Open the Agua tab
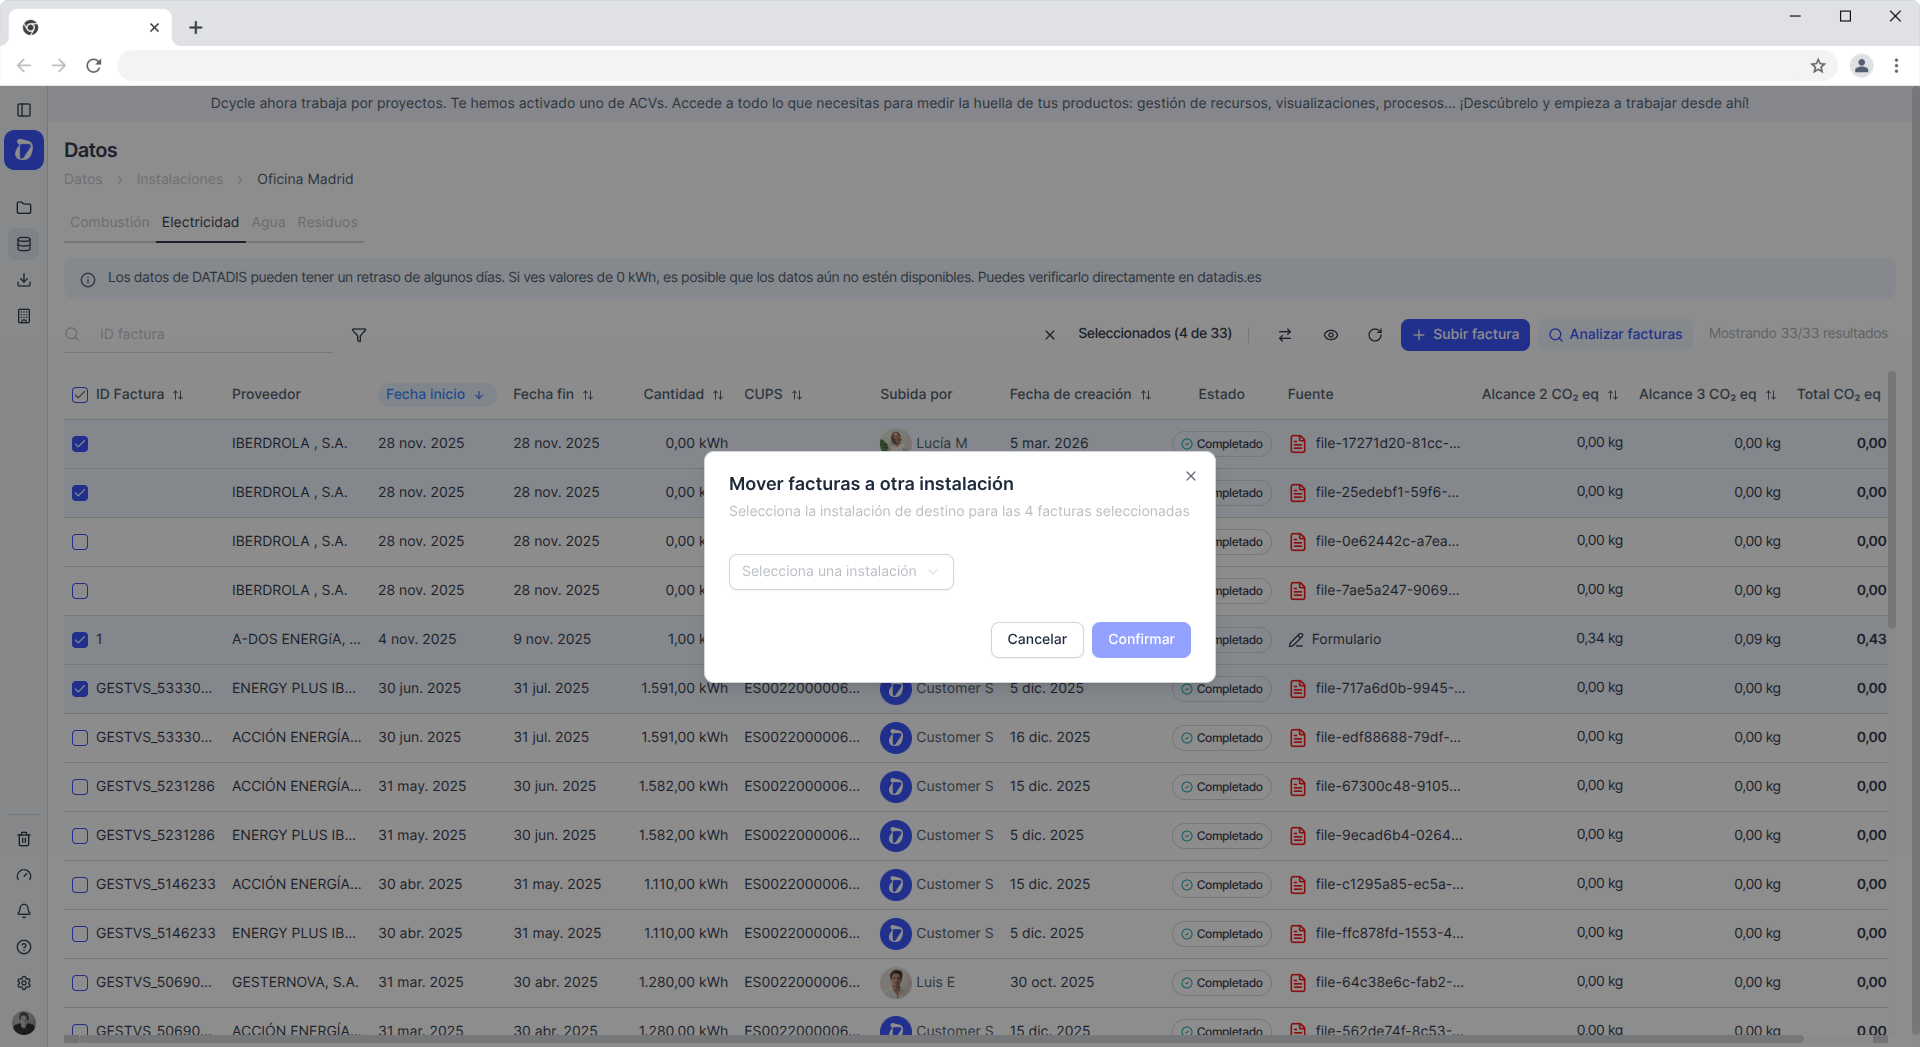The width and height of the screenshot is (1920, 1047). [x=268, y=222]
